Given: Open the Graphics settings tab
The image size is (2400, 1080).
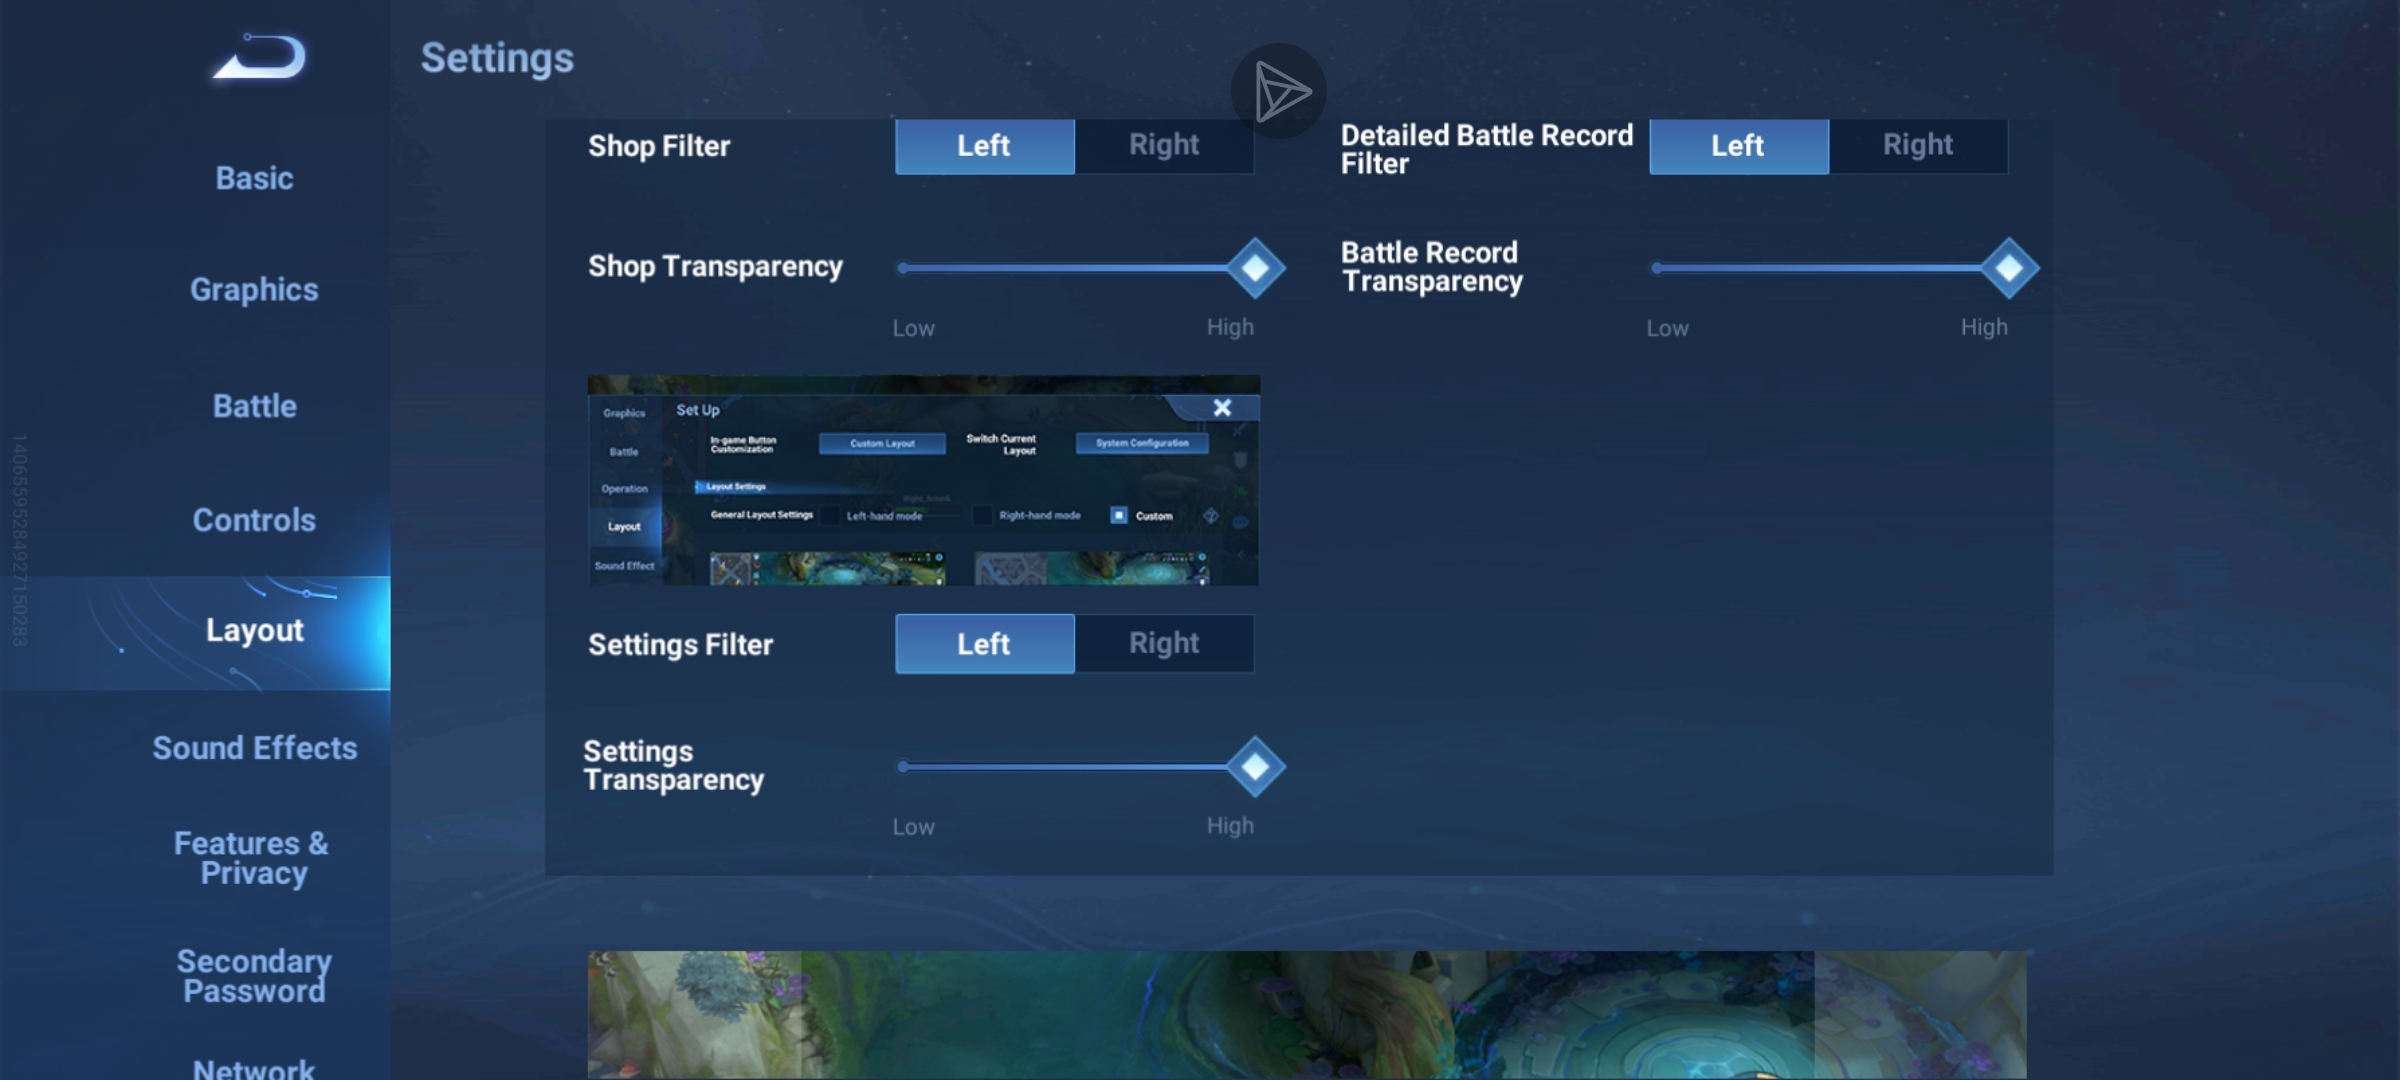Looking at the screenshot, I should click(x=254, y=290).
